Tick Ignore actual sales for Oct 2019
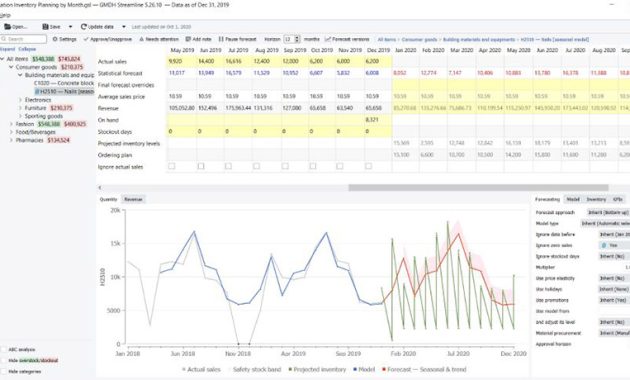Image resolution: width=630 pixels, height=380 pixels. [313, 166]
